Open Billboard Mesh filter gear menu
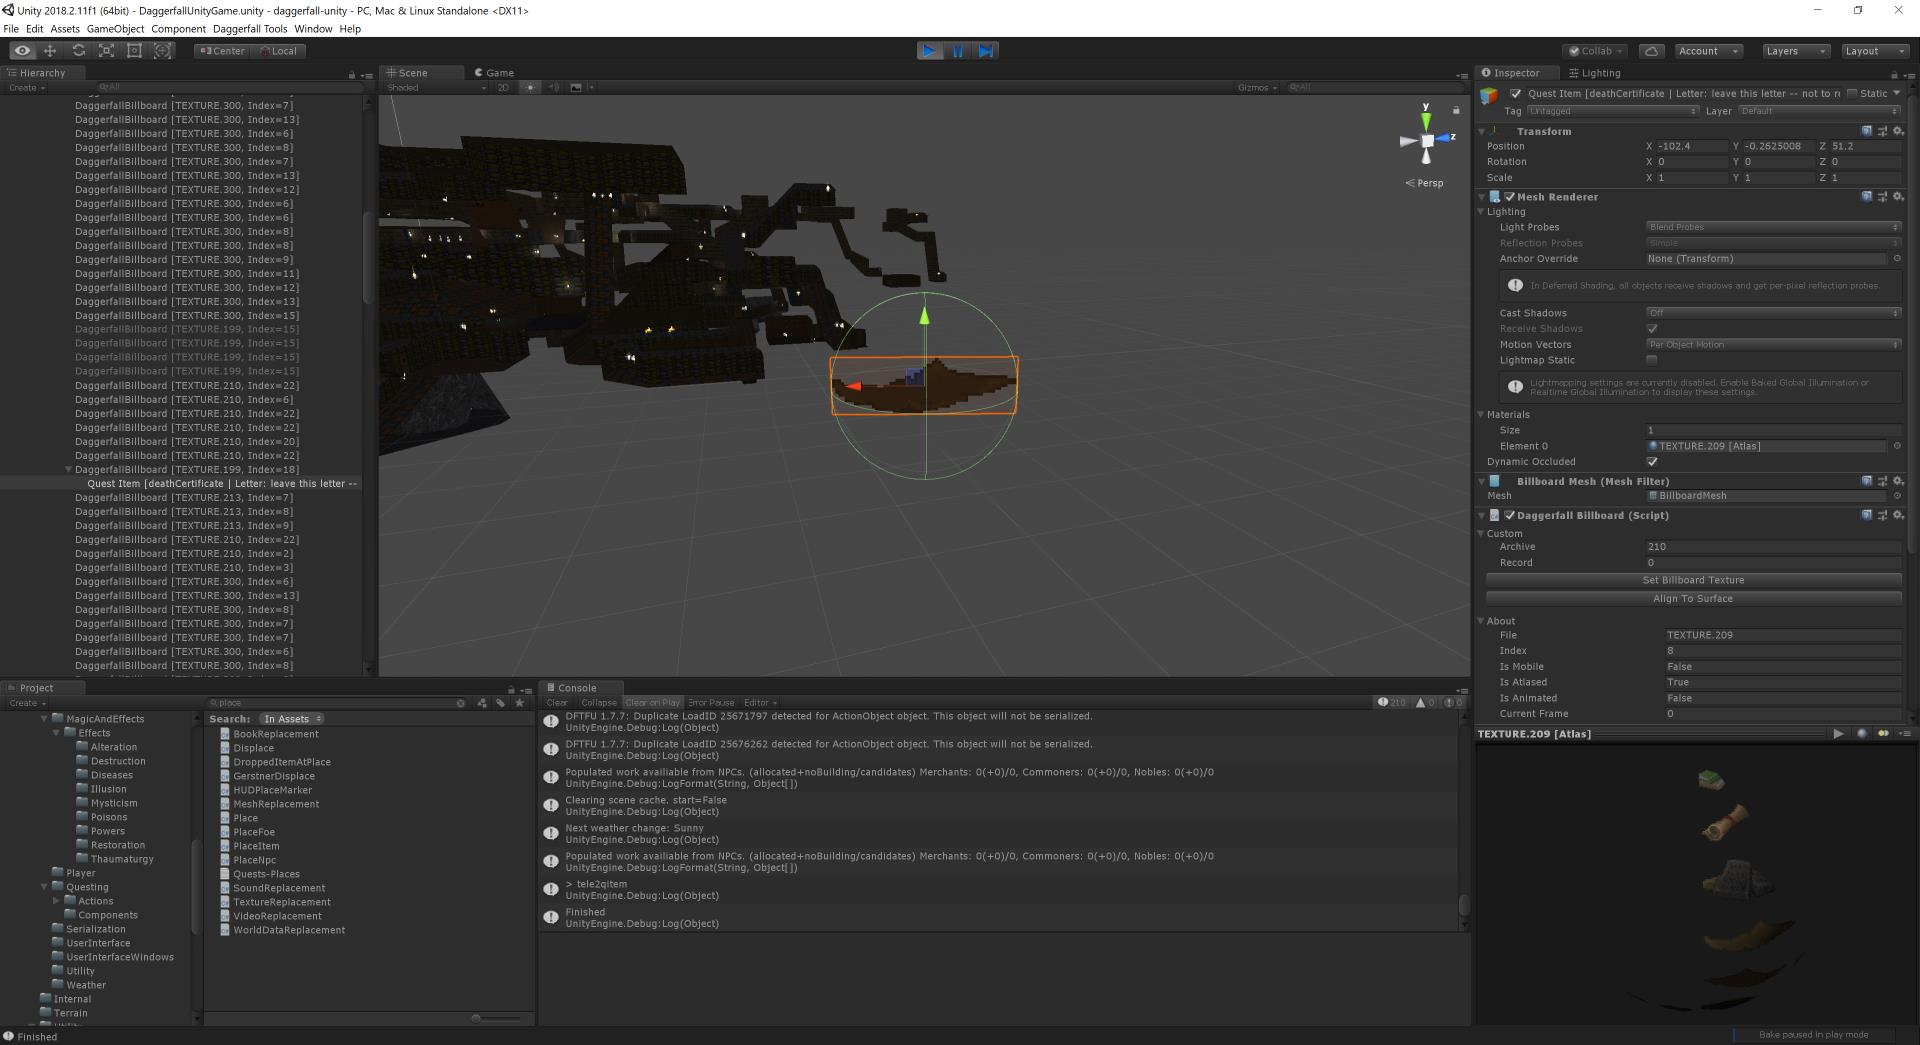Screen dimensions: 1920x1045 1898,481
